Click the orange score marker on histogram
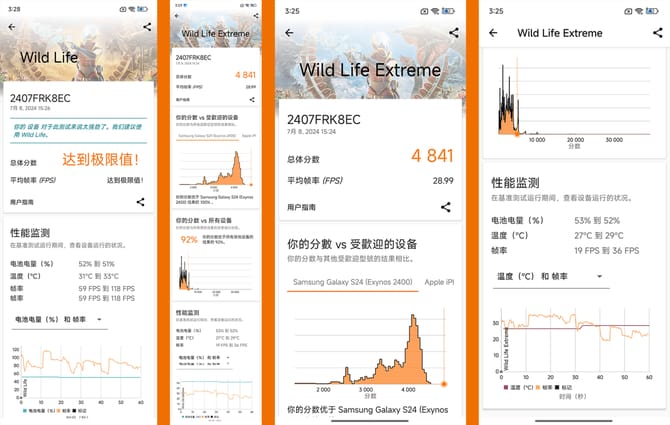The height and width of the screenshot is (425, 670). click(444, 384)
